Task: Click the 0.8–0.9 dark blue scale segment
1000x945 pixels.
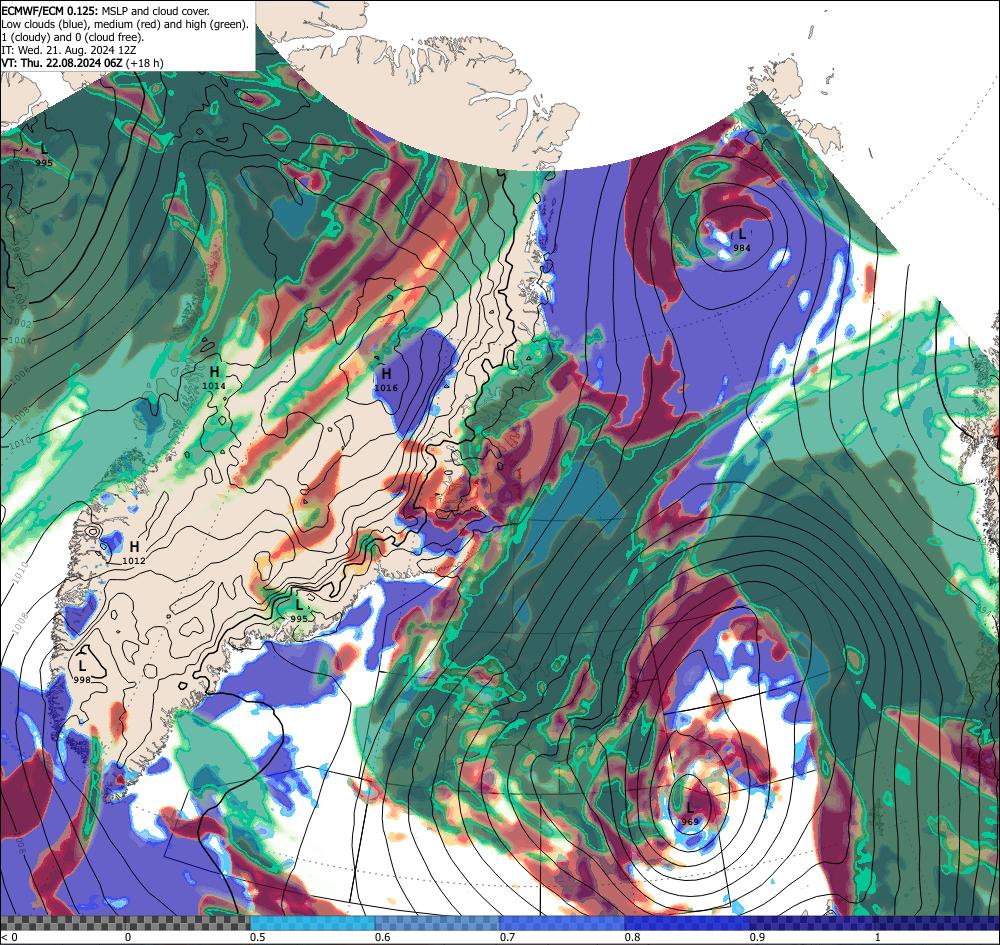Action: click(x=688, y=923)
